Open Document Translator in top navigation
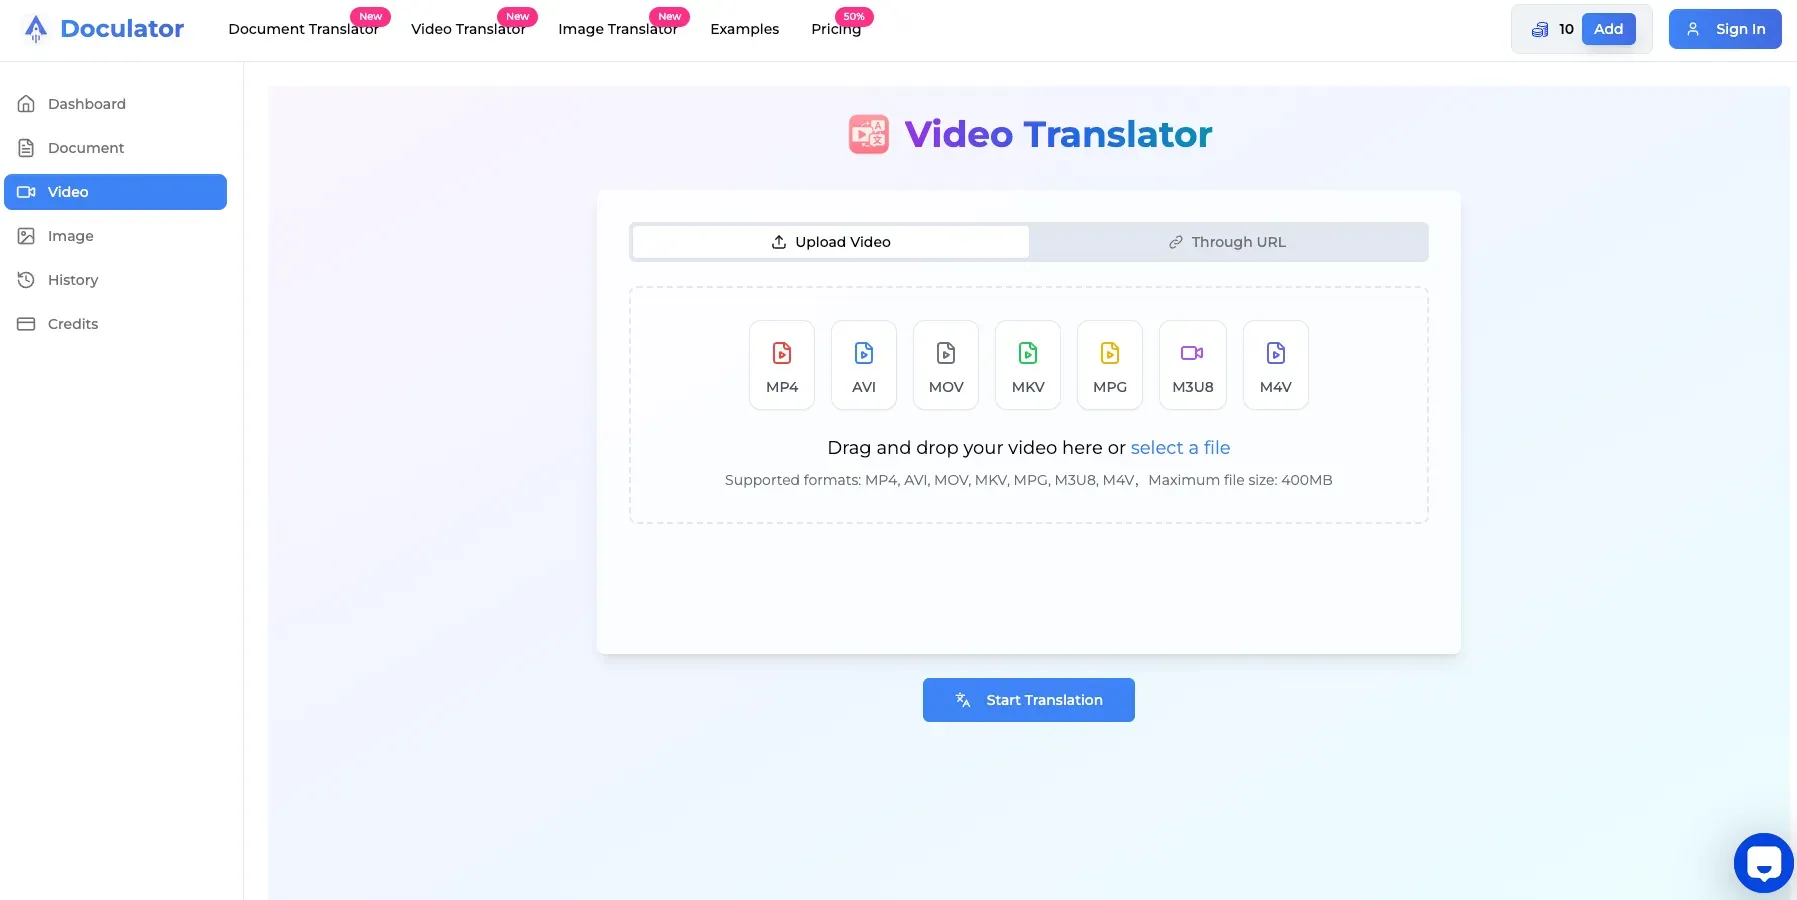Image resolution: width=1797 pixels, height=900 pixels. coord(304,29)
